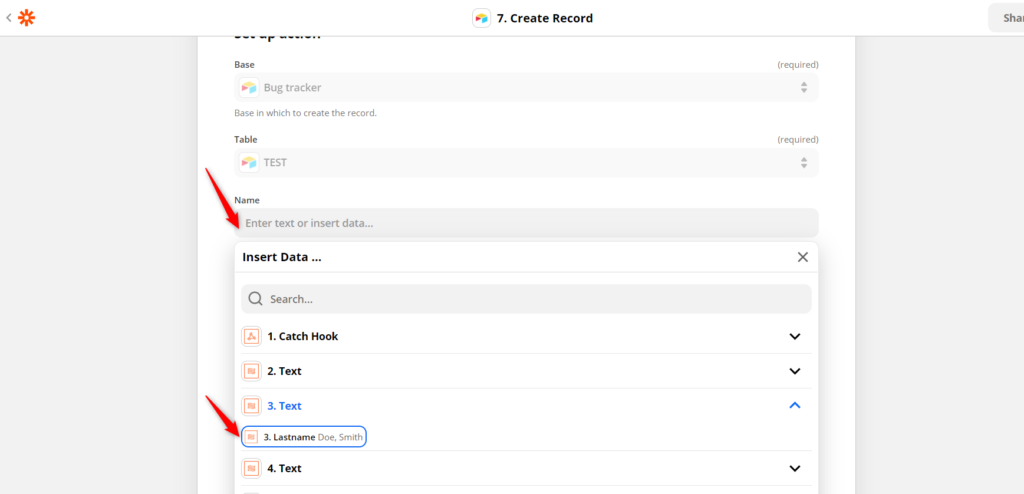Click the Catch Hook webhook icon

click(251, 337)
